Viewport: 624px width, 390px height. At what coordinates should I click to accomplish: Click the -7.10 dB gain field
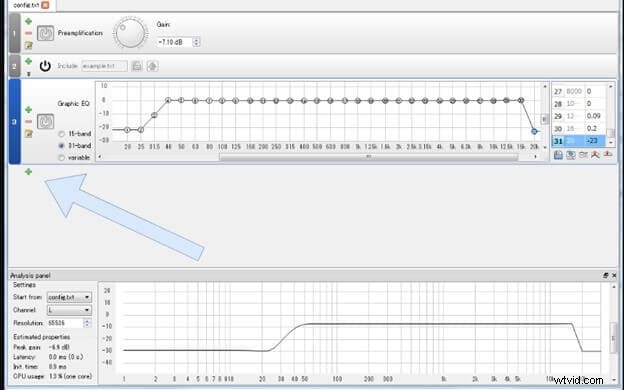(175, 42)
